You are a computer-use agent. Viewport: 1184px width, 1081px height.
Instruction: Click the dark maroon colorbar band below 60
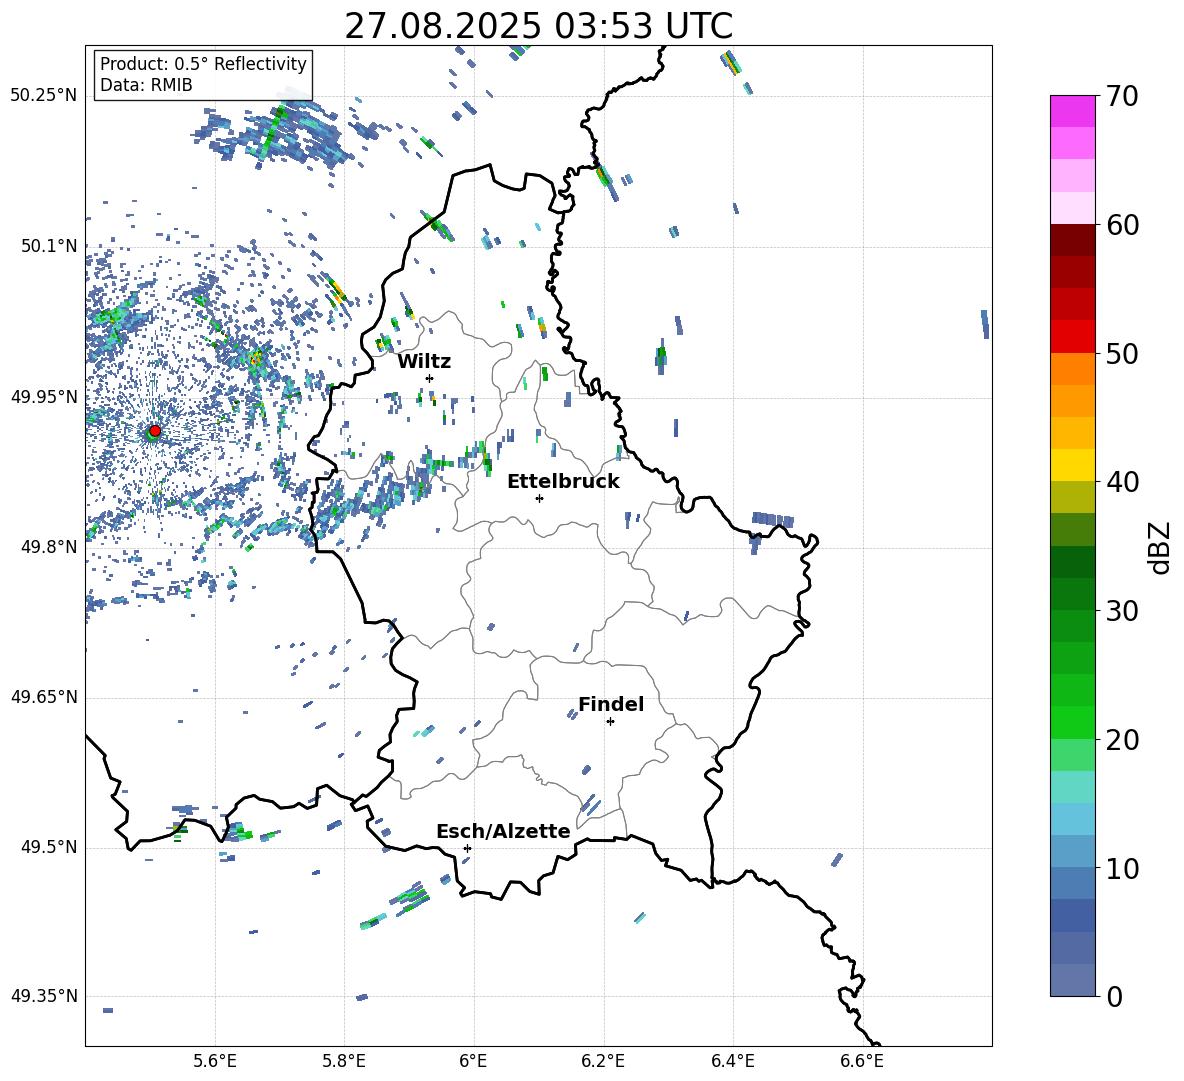point(1072,240)
